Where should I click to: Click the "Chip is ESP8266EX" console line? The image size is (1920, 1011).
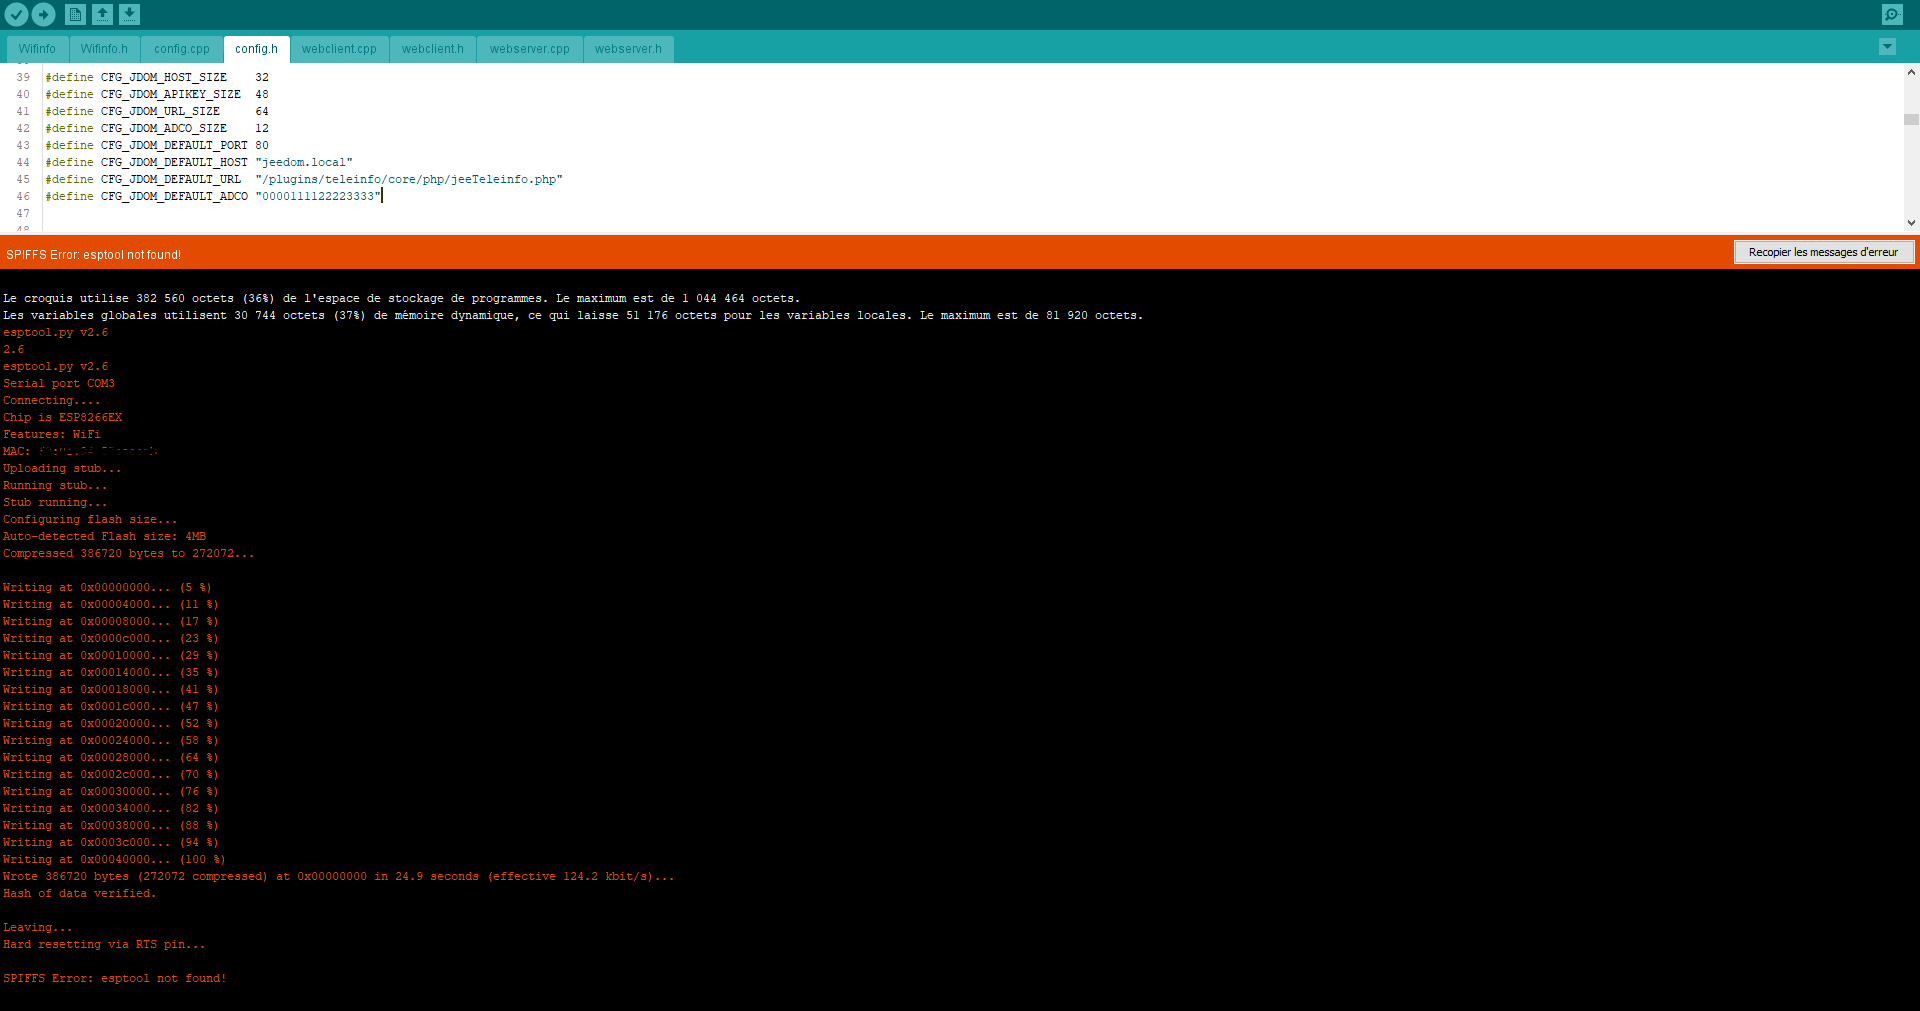pyautogui.click(x=62, y=417)
